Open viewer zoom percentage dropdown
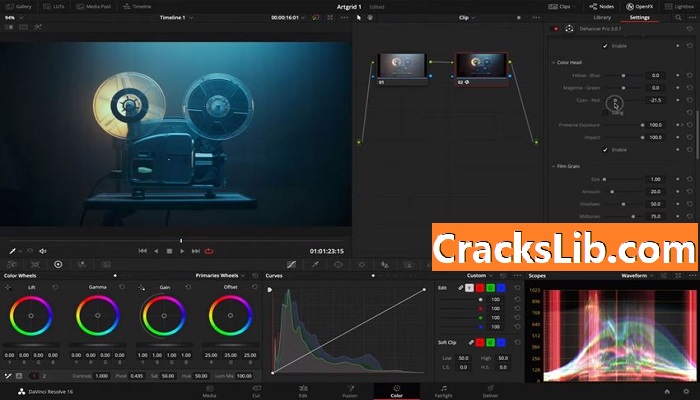Viewport: 700px width, 400px height. (x=13, y=17)
